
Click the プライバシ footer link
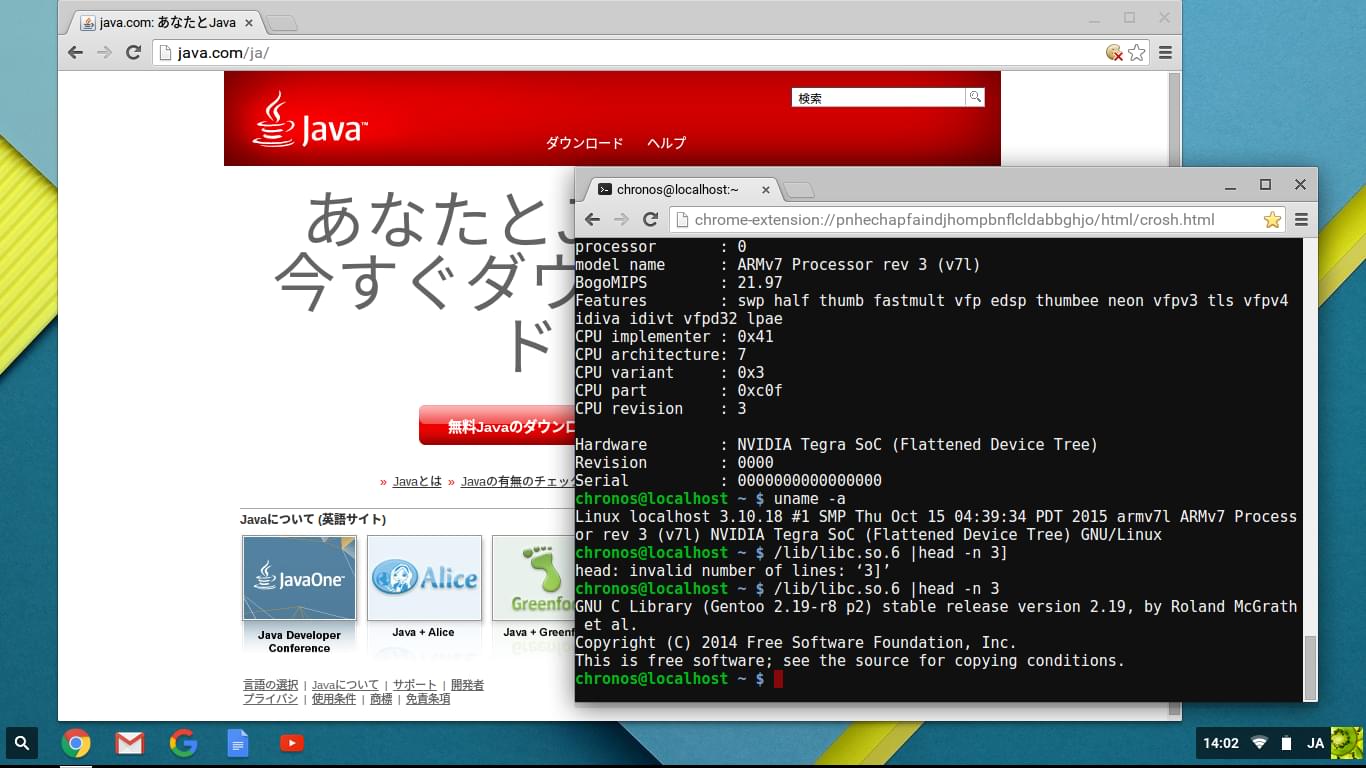tap(271, 699)
